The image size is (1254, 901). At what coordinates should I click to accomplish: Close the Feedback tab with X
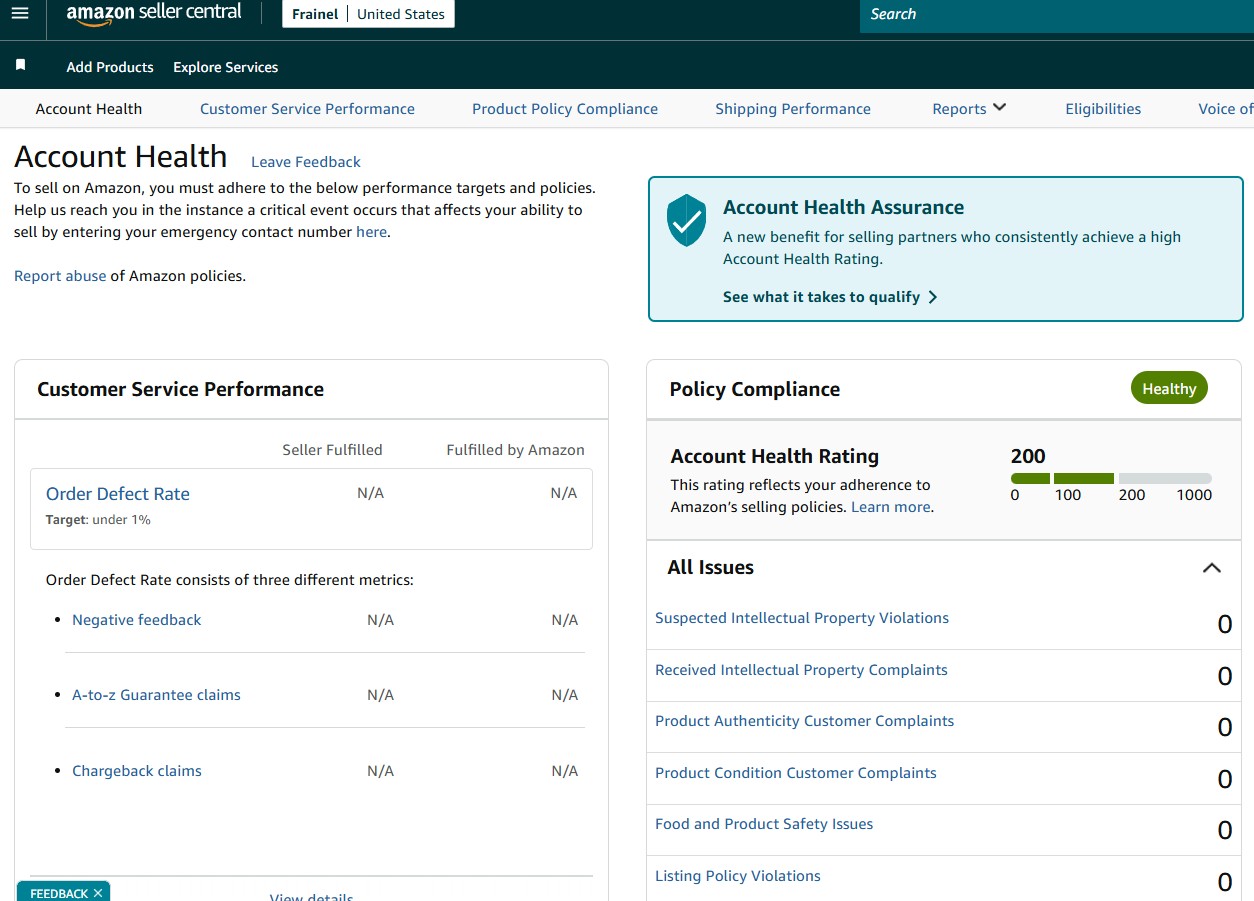coord(98,893)
